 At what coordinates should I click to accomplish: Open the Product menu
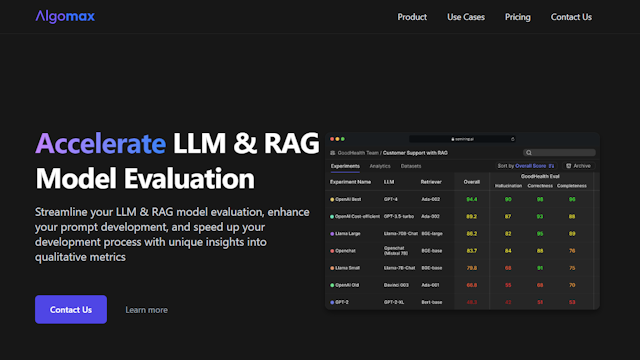click(x=412, y=17)
